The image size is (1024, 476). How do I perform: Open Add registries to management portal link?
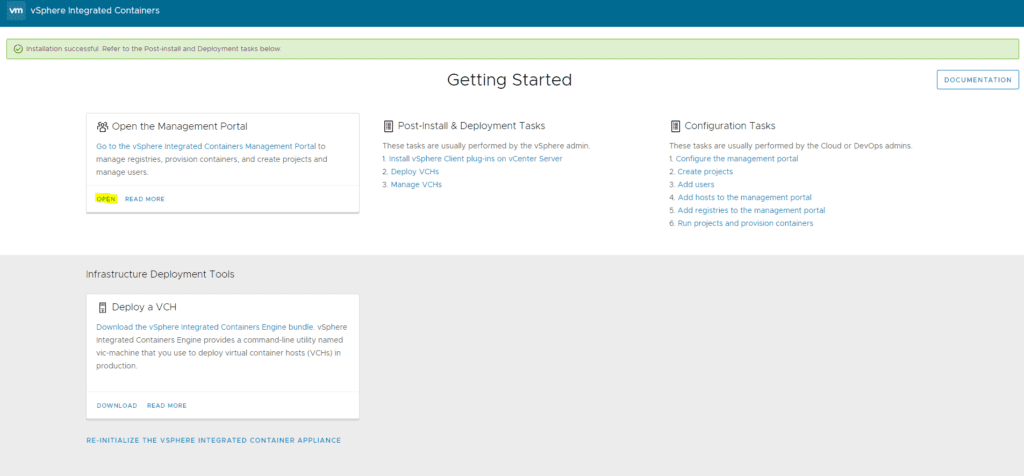[750, 211]
